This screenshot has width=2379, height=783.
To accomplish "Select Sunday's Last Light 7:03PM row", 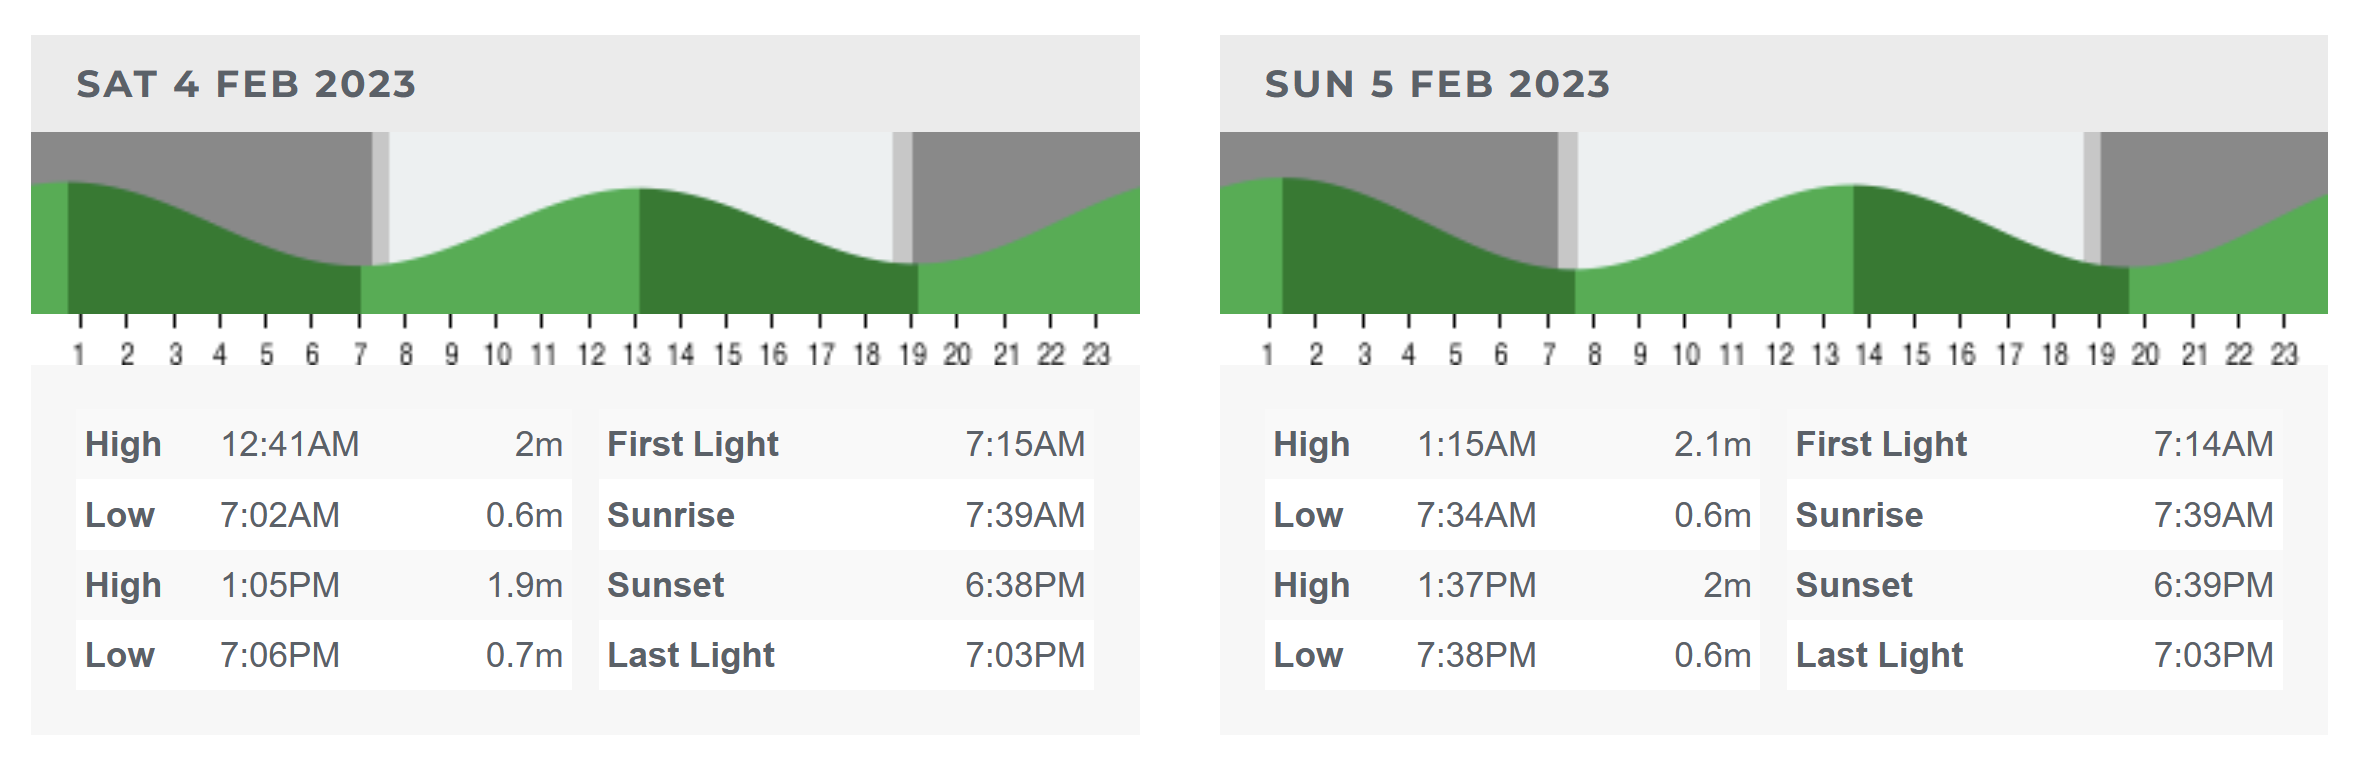I will tap(2034, 655).
